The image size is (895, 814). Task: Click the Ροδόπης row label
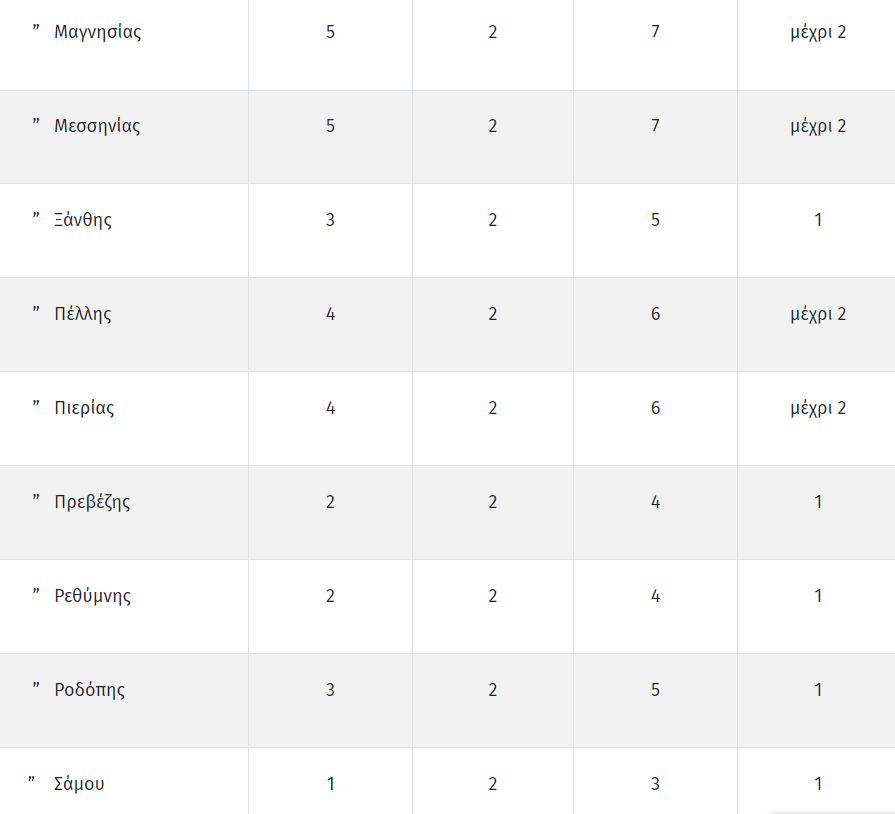pyautogui.click(x=90, y=690)
